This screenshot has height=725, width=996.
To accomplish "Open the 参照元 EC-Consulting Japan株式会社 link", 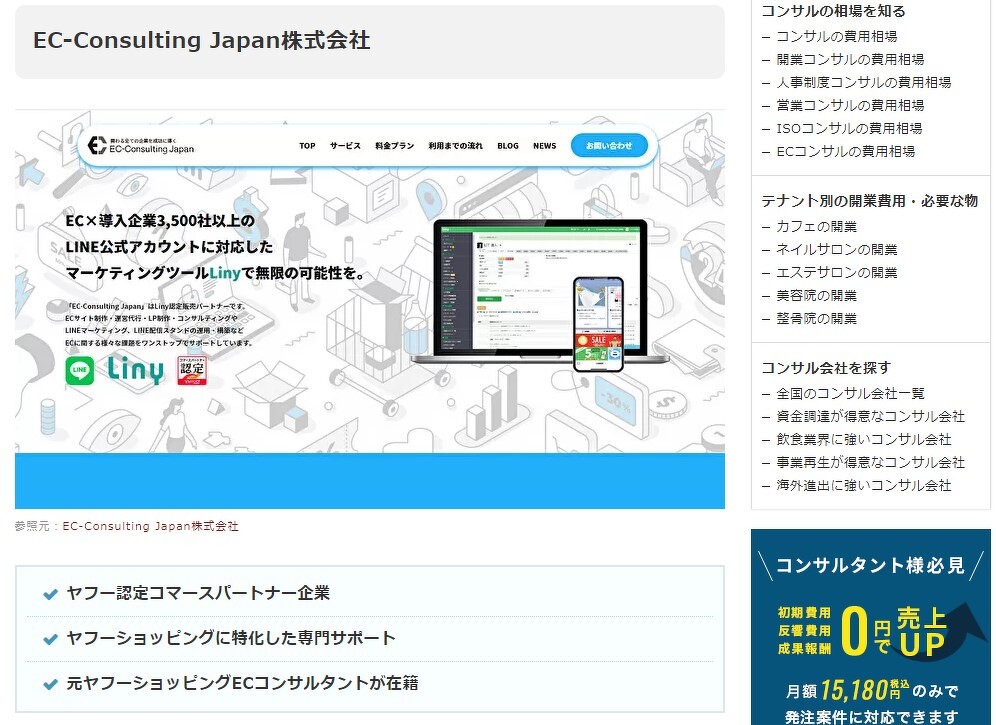I will click(150, 526).
